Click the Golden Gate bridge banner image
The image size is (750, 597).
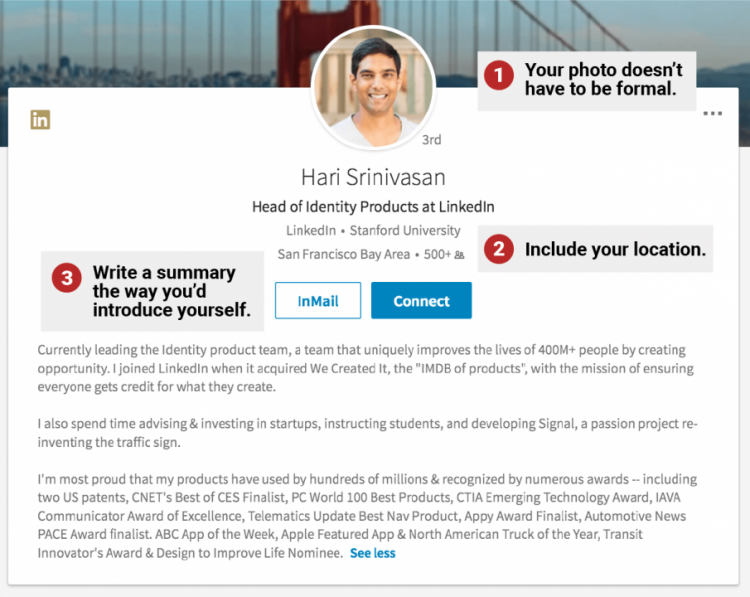point(150,40)
